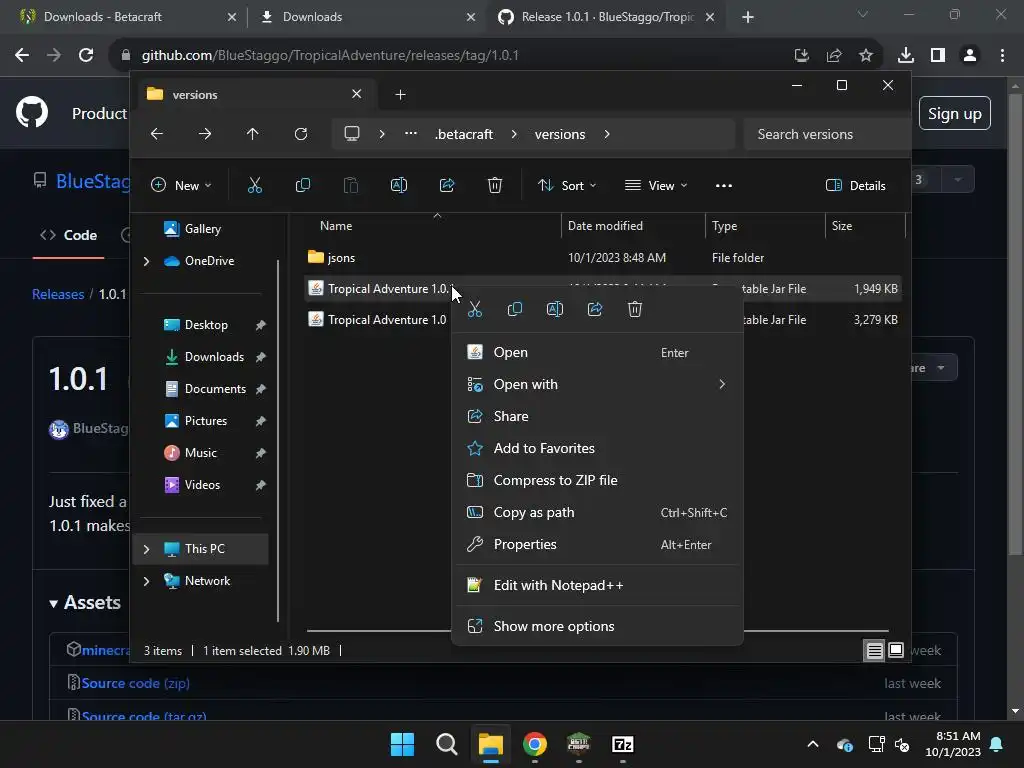The image size is (1024, 768).
Task: Open the Source code (zip) link
Action: pos(135,683)
